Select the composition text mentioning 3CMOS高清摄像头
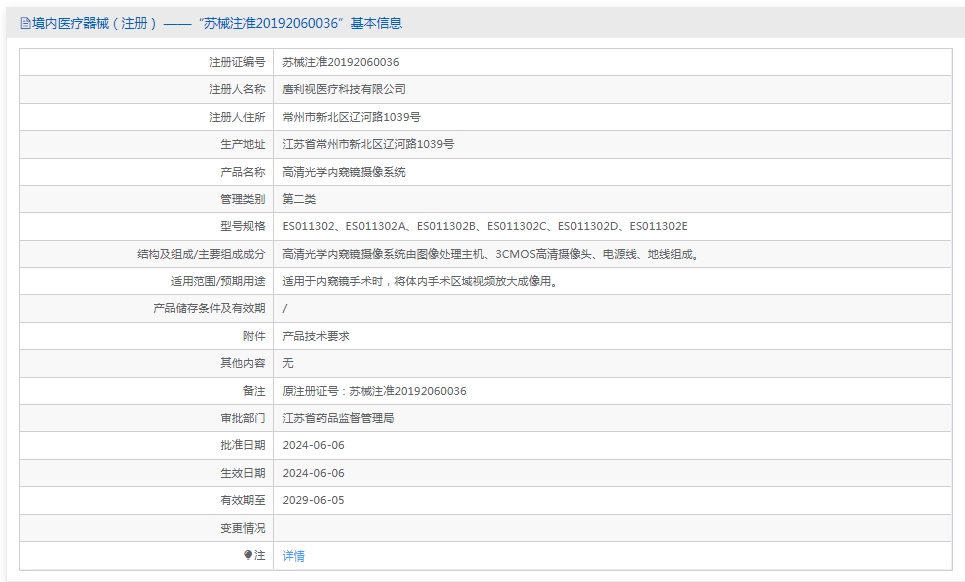This screenshot has width=965, height=582. pyautogui.click(x=492, y=254)
